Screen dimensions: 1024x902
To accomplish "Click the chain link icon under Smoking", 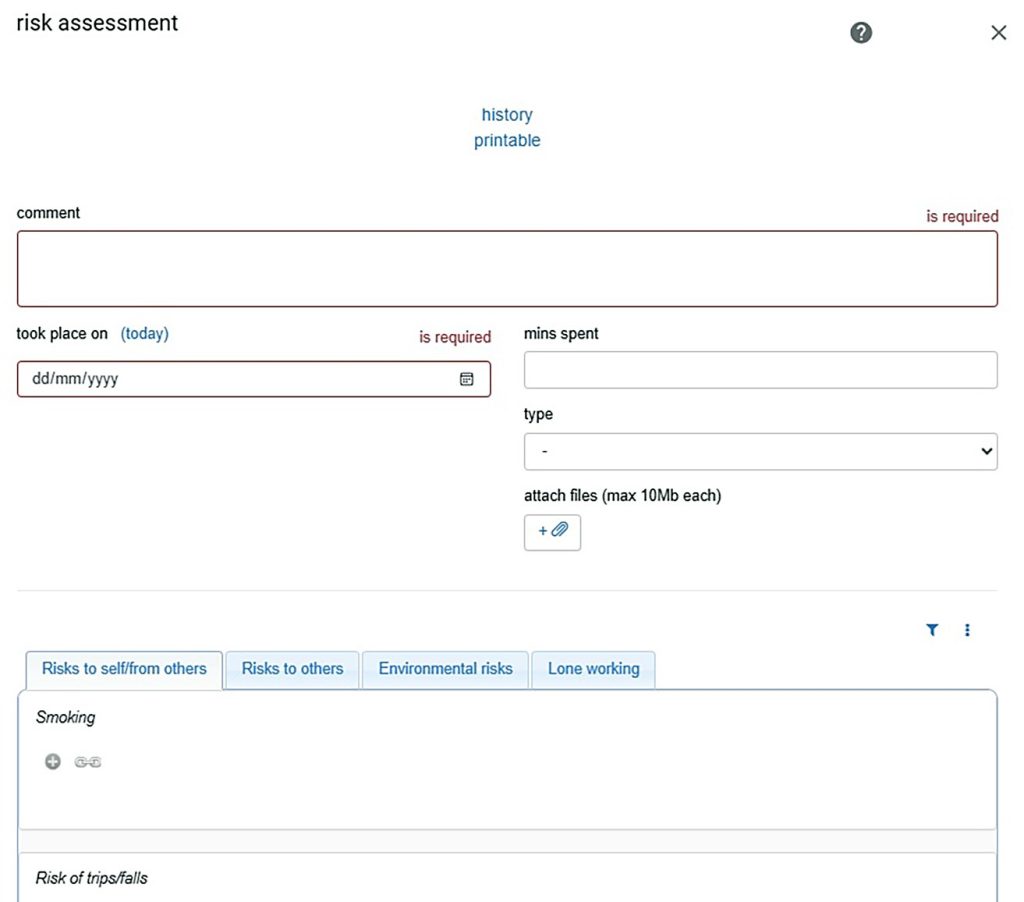I will coord(88,762).
